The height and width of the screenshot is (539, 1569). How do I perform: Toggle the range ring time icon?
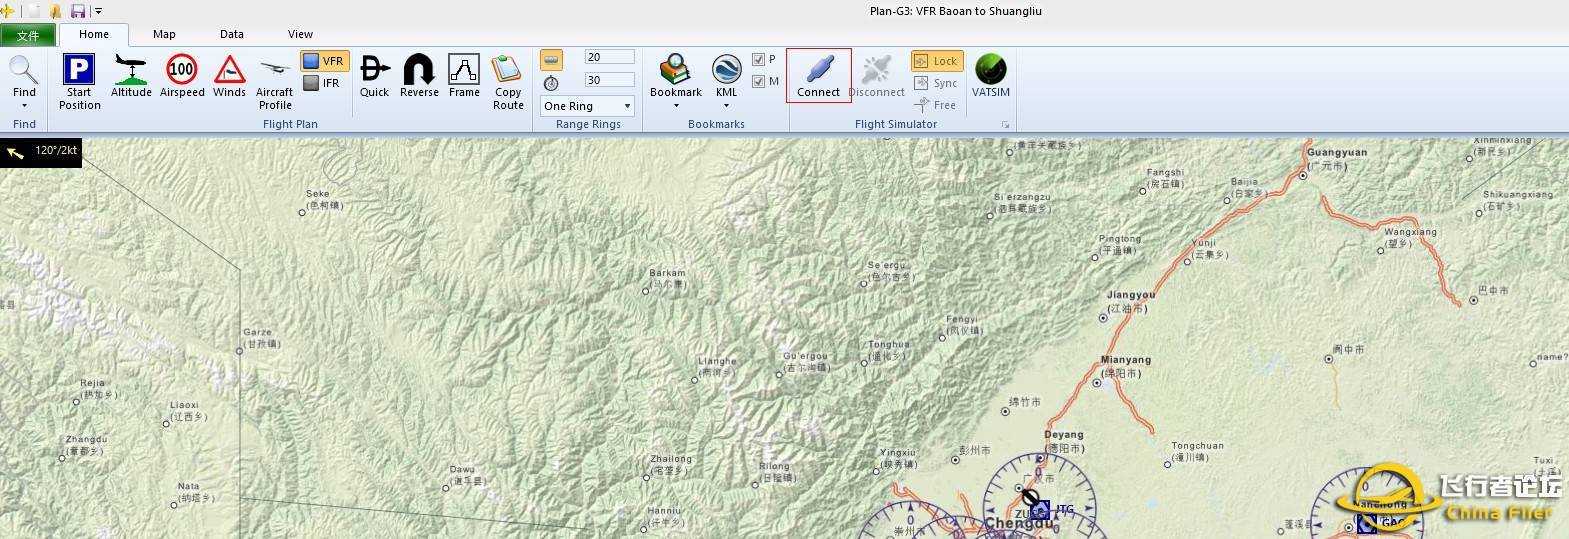click(551, 83)
